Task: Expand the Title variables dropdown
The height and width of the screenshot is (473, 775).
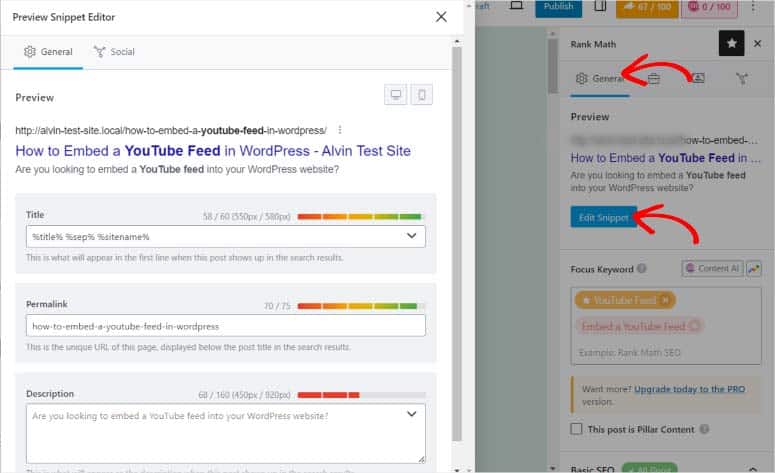Action: 412,236
